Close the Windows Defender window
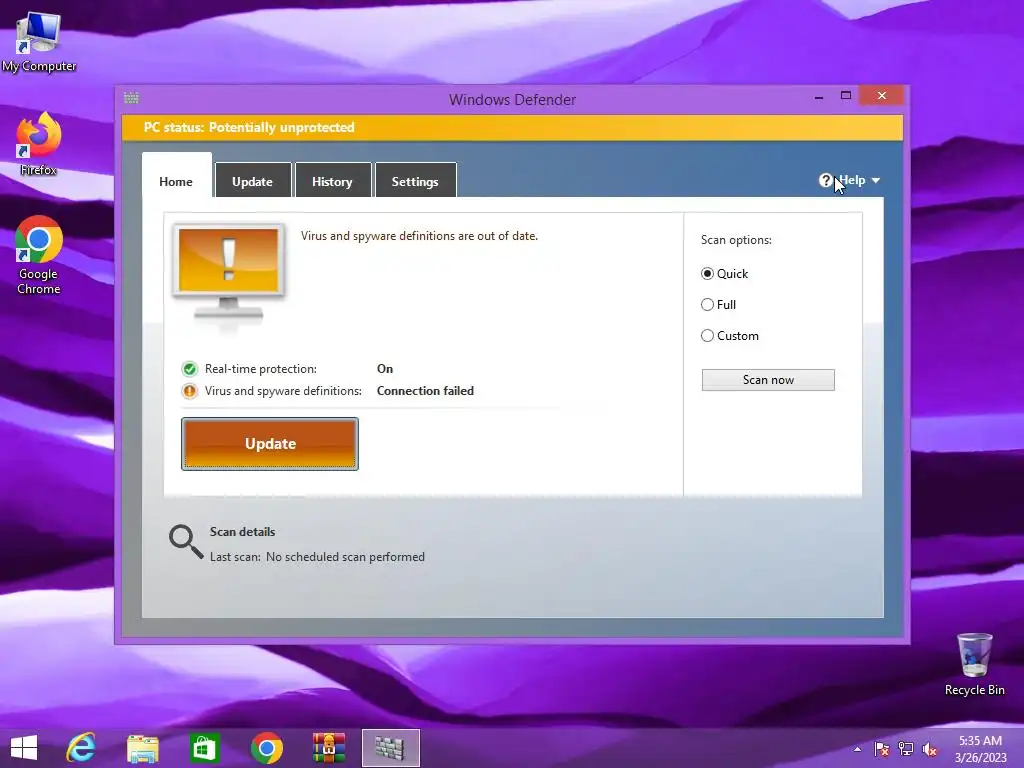This screenshot has width=1024, height=768. [882, 96]
